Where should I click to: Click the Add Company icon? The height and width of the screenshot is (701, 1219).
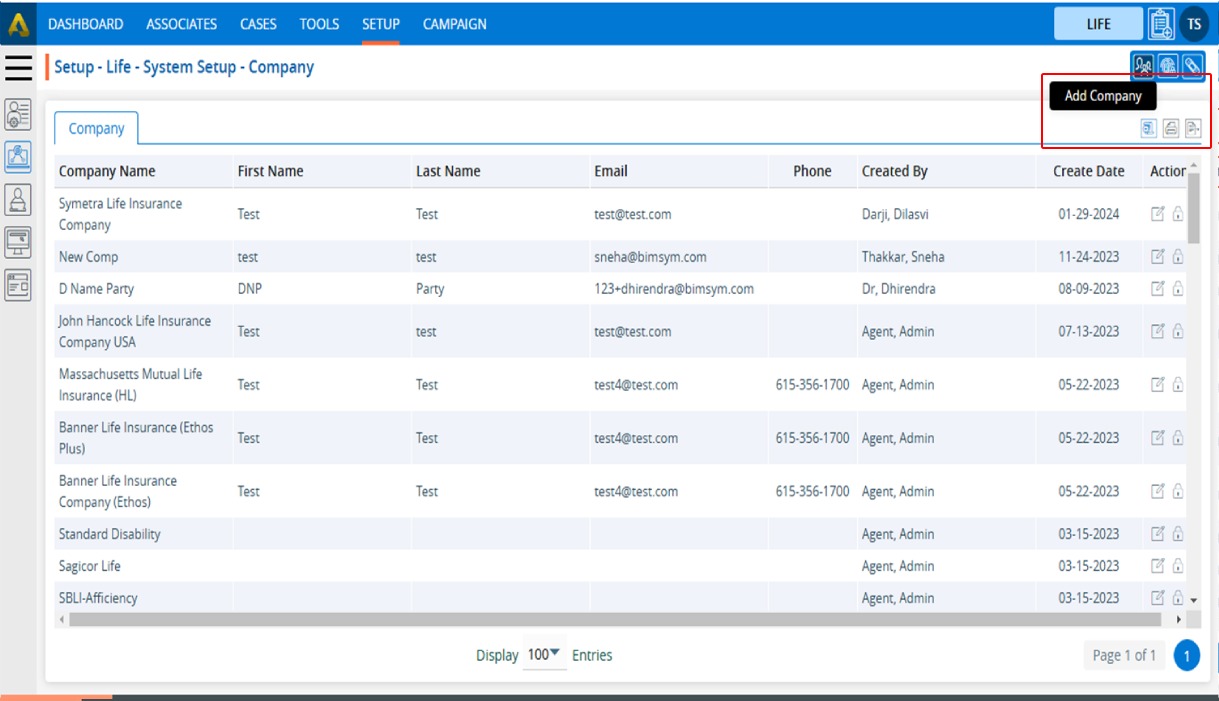pos(1148,128)
